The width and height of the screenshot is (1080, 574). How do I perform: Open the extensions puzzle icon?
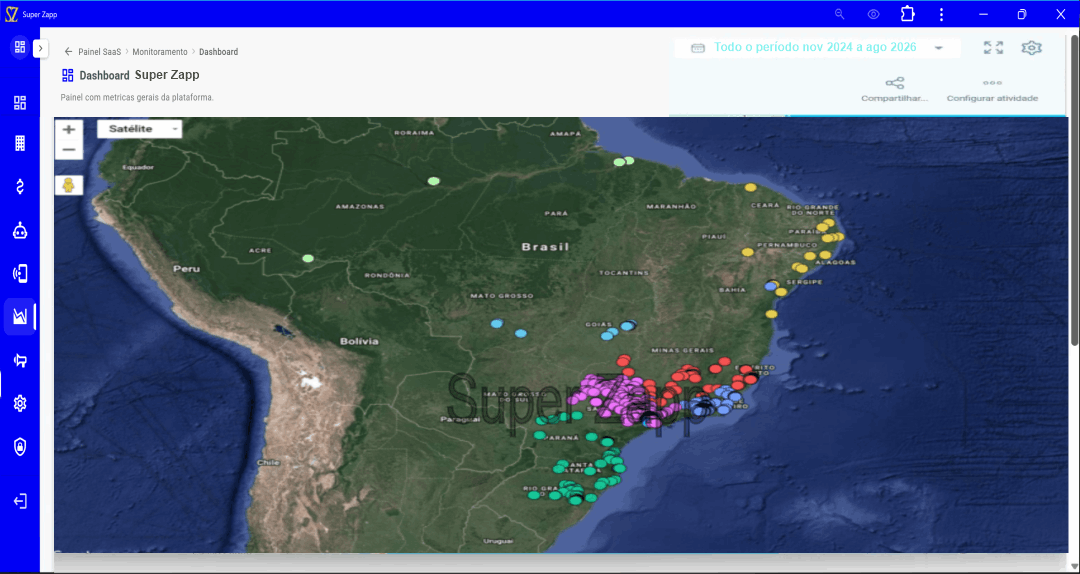pyautogui.click(x=908, y=14)
